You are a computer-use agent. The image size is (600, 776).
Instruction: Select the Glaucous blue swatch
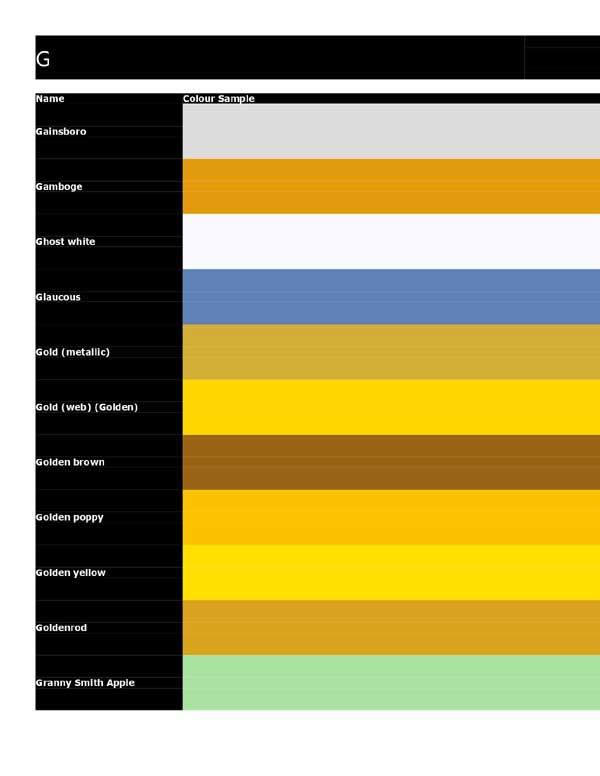391,297
